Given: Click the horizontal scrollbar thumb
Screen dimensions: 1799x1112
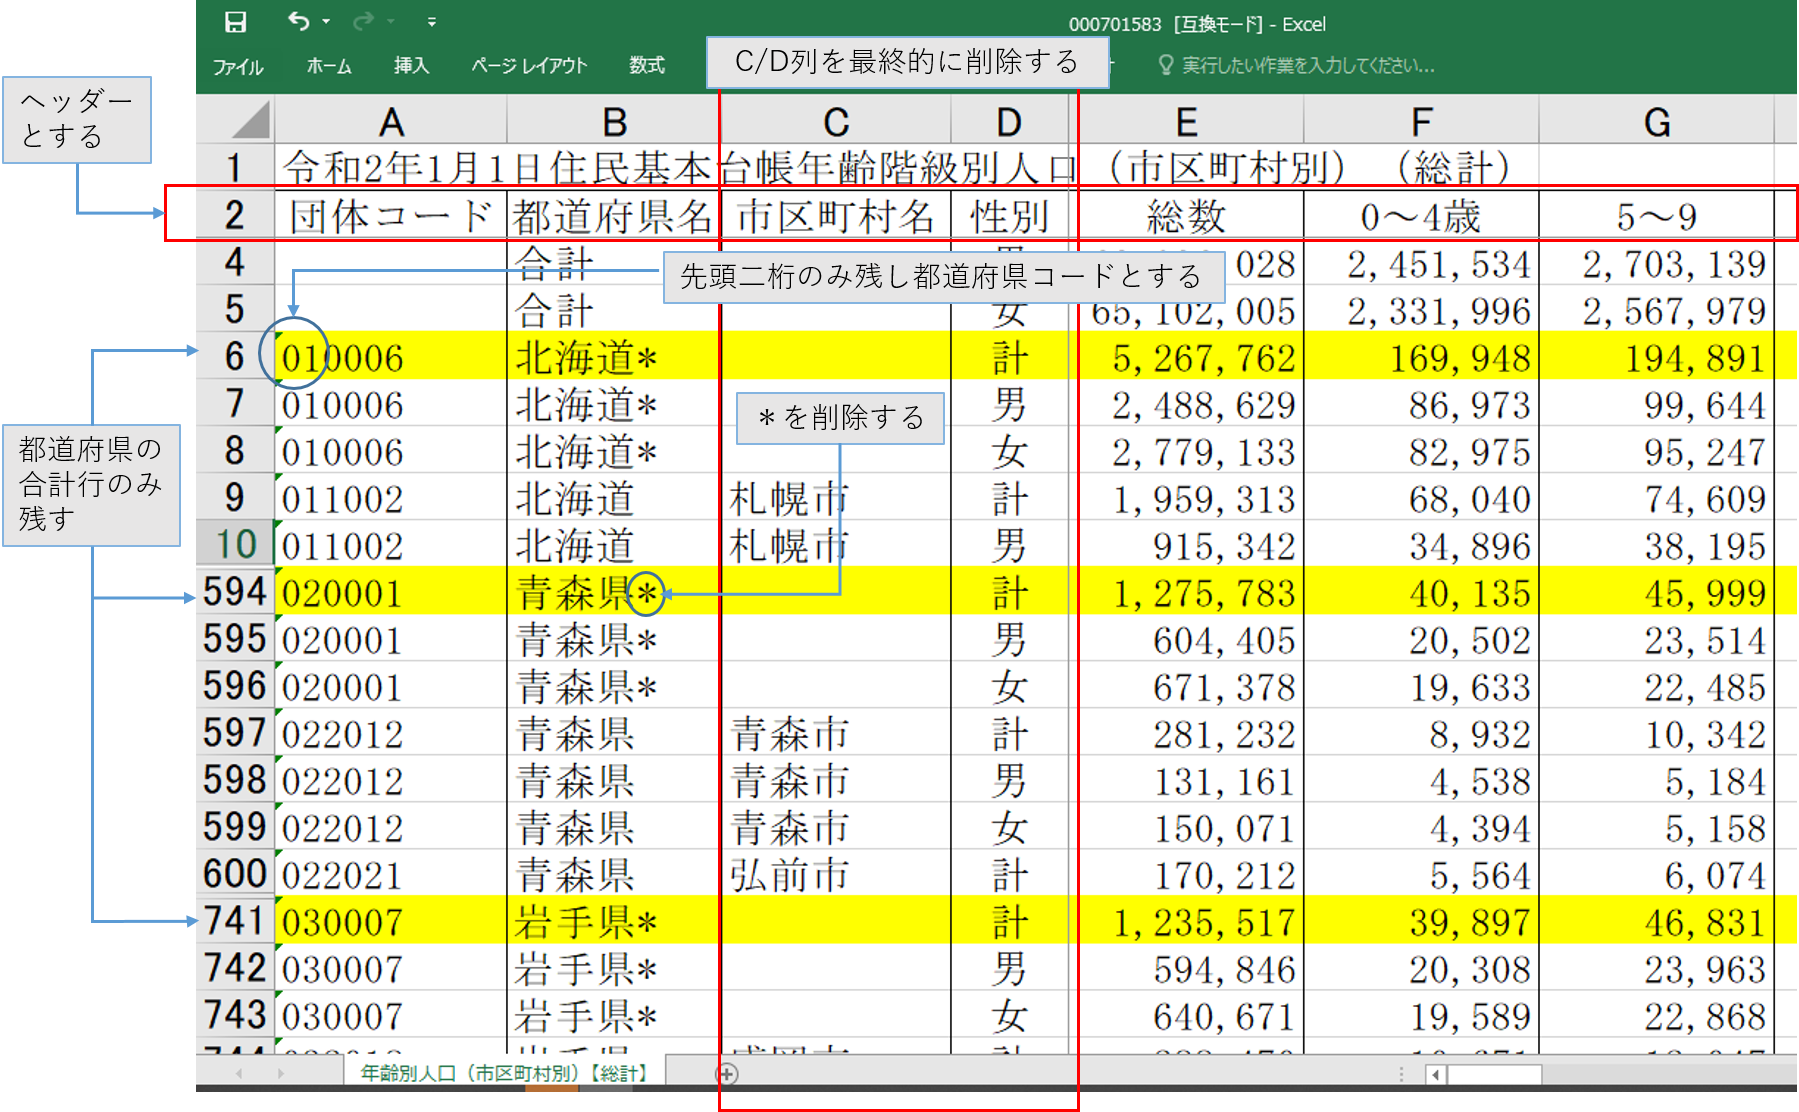Looking at the screenshot, I should point(1494,1075).
